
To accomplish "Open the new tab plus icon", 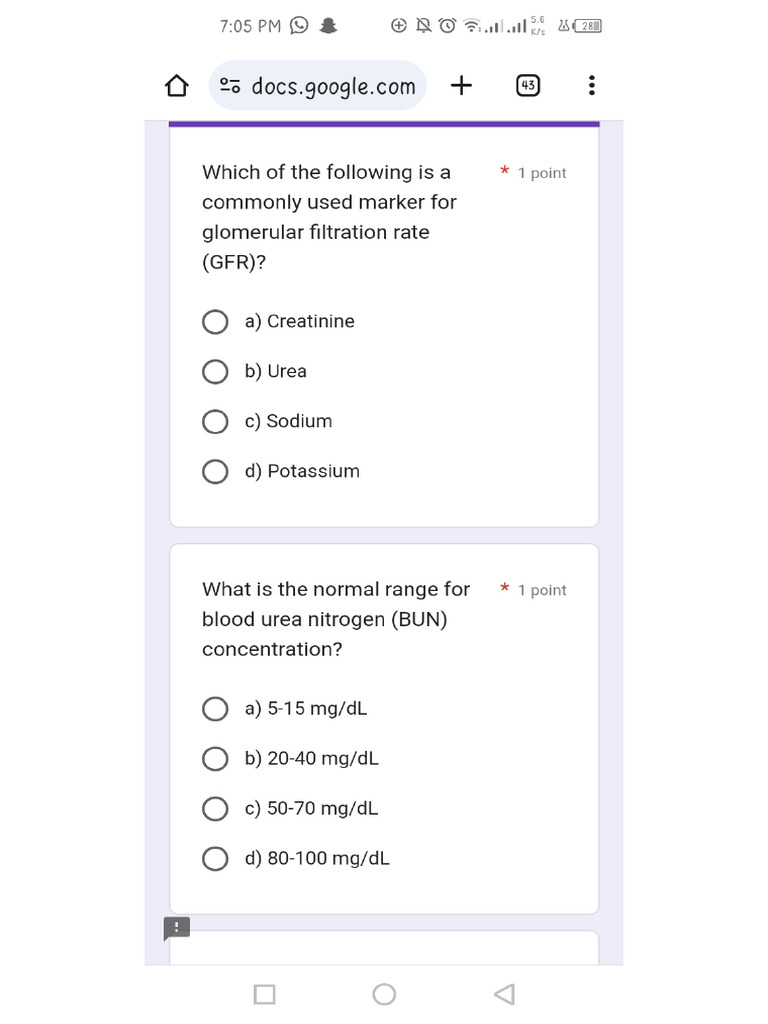I will click(x=461, y=86).
